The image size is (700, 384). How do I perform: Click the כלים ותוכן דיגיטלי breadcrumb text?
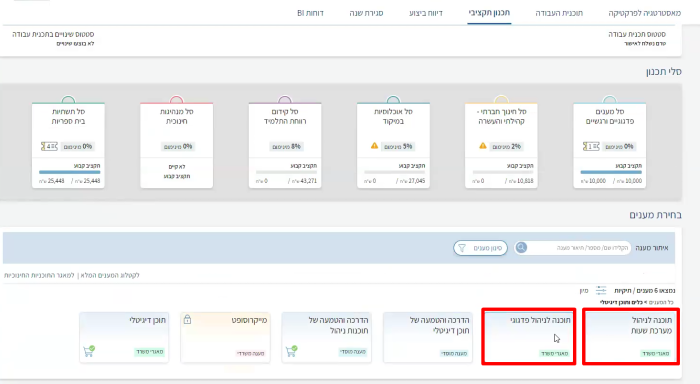point(622,303)
